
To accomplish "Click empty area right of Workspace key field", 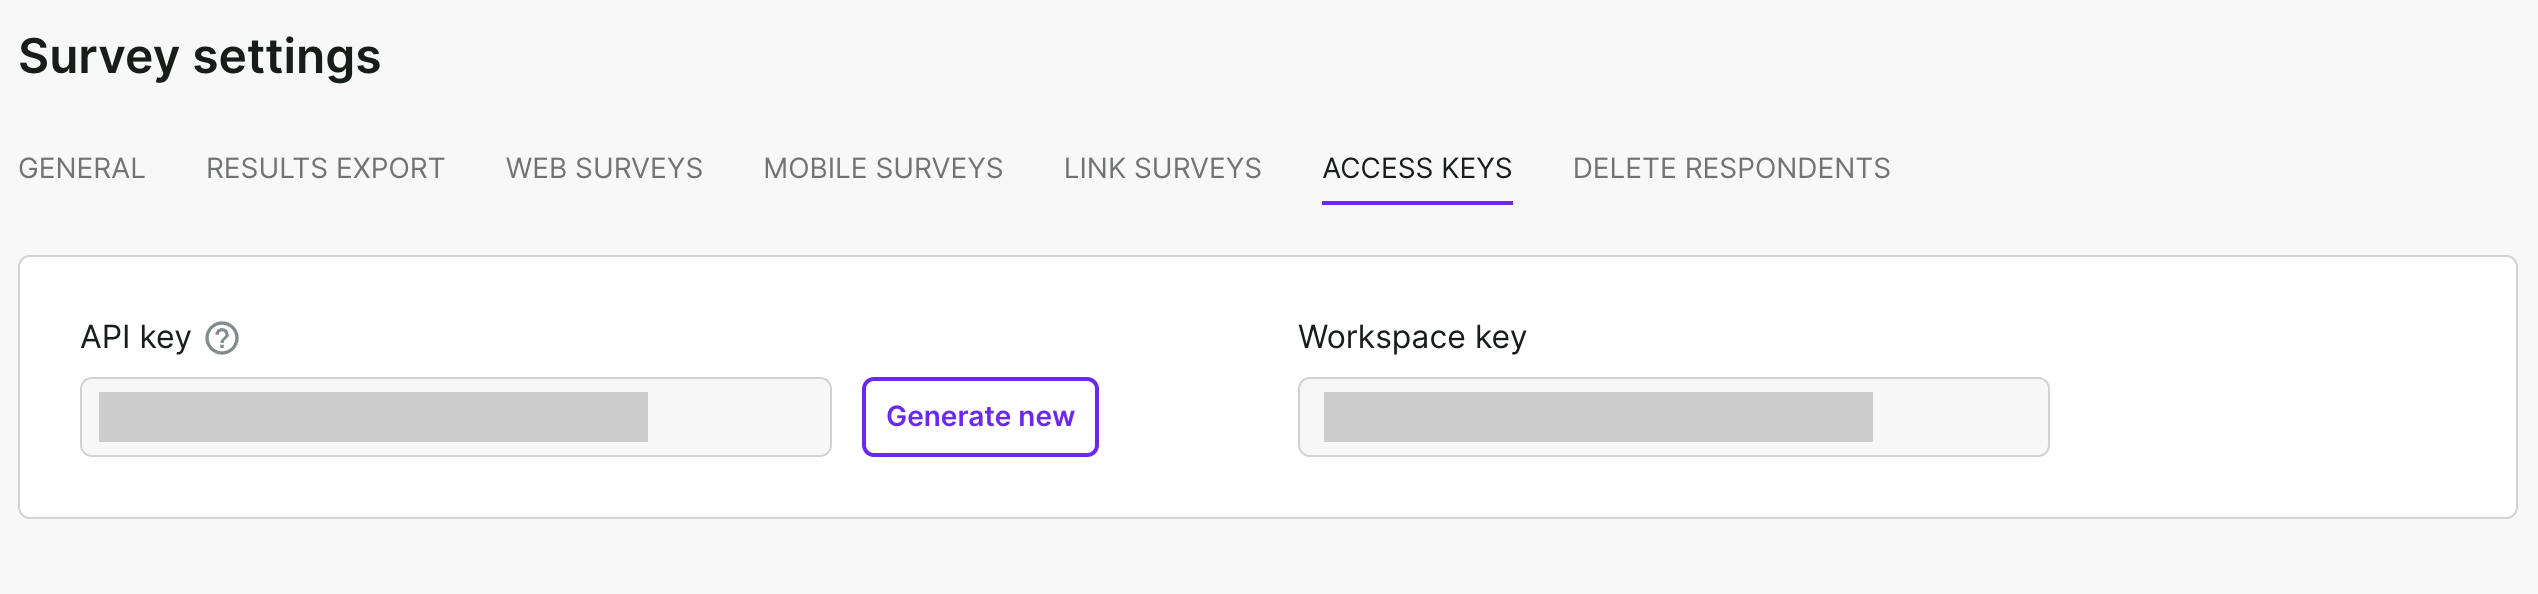I will pos(2280,417).
